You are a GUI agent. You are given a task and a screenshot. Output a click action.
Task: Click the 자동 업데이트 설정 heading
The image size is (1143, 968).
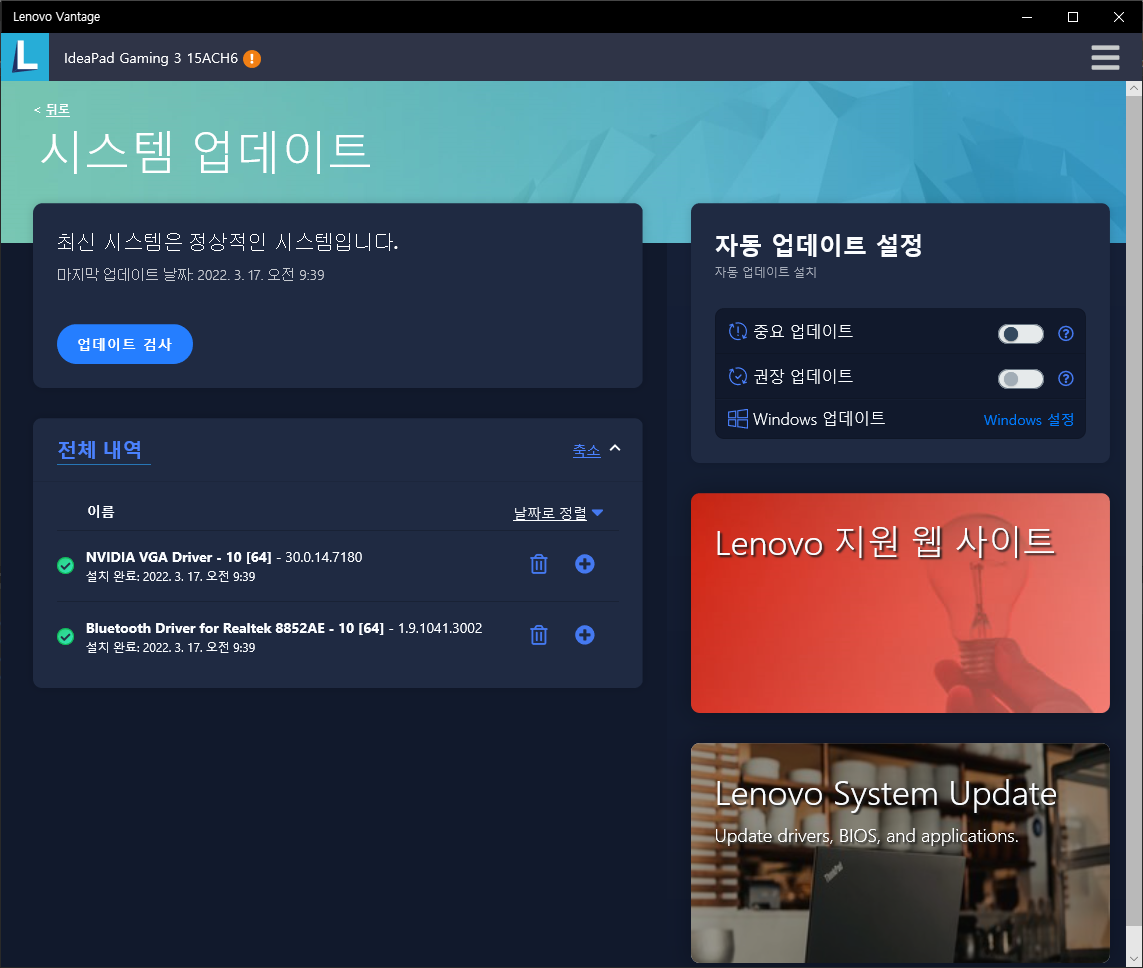[819, 245]
